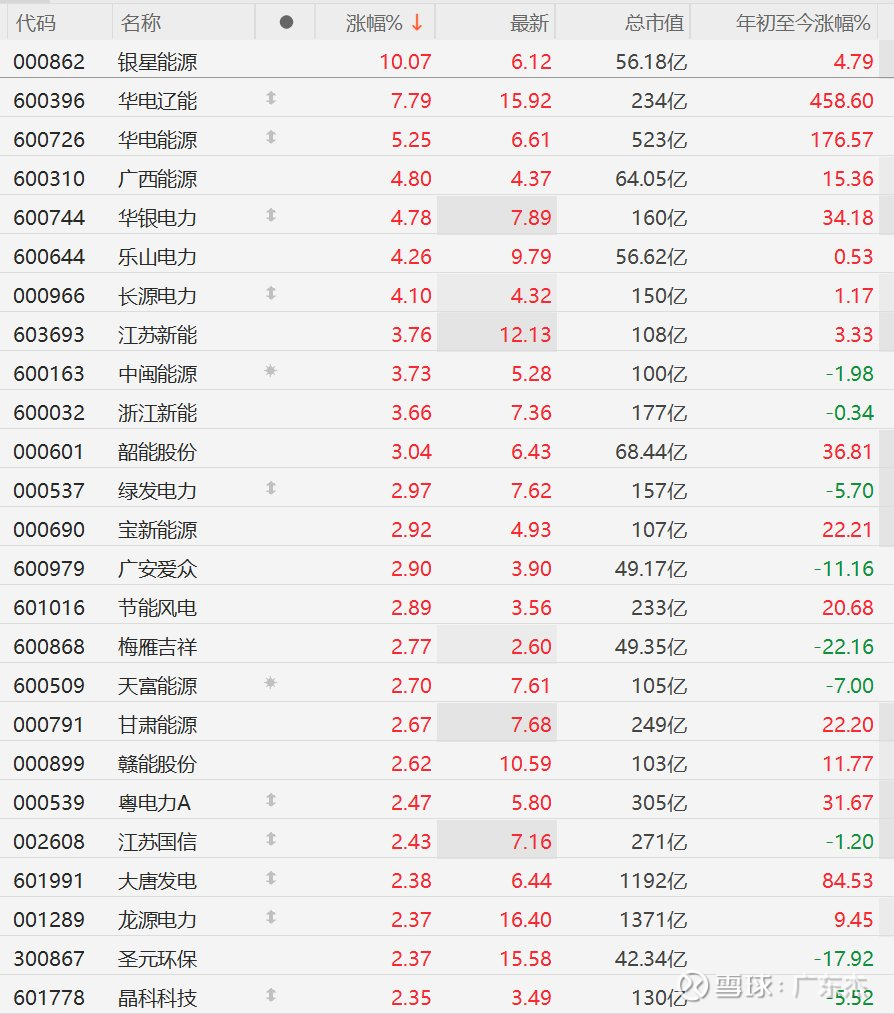Click the star marker on 中闽能源 row

(271, 371)
